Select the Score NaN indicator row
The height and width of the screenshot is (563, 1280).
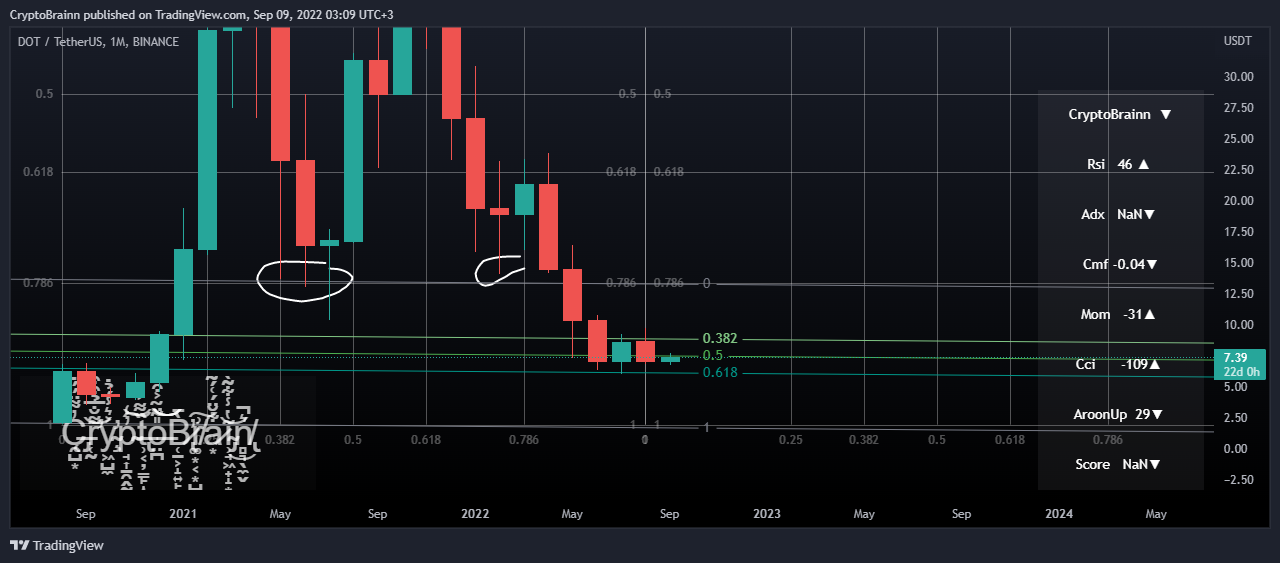[x=1120, y=464]
